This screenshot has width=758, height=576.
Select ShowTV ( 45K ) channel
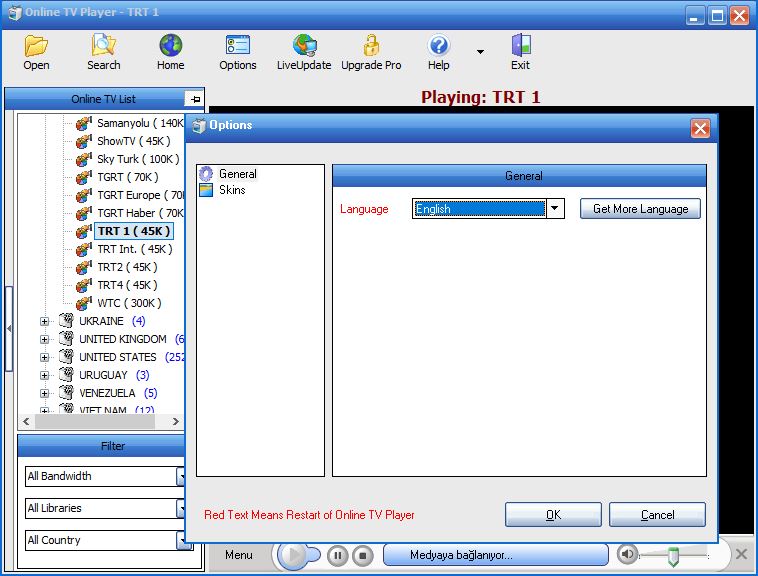(x=134, y=141)
